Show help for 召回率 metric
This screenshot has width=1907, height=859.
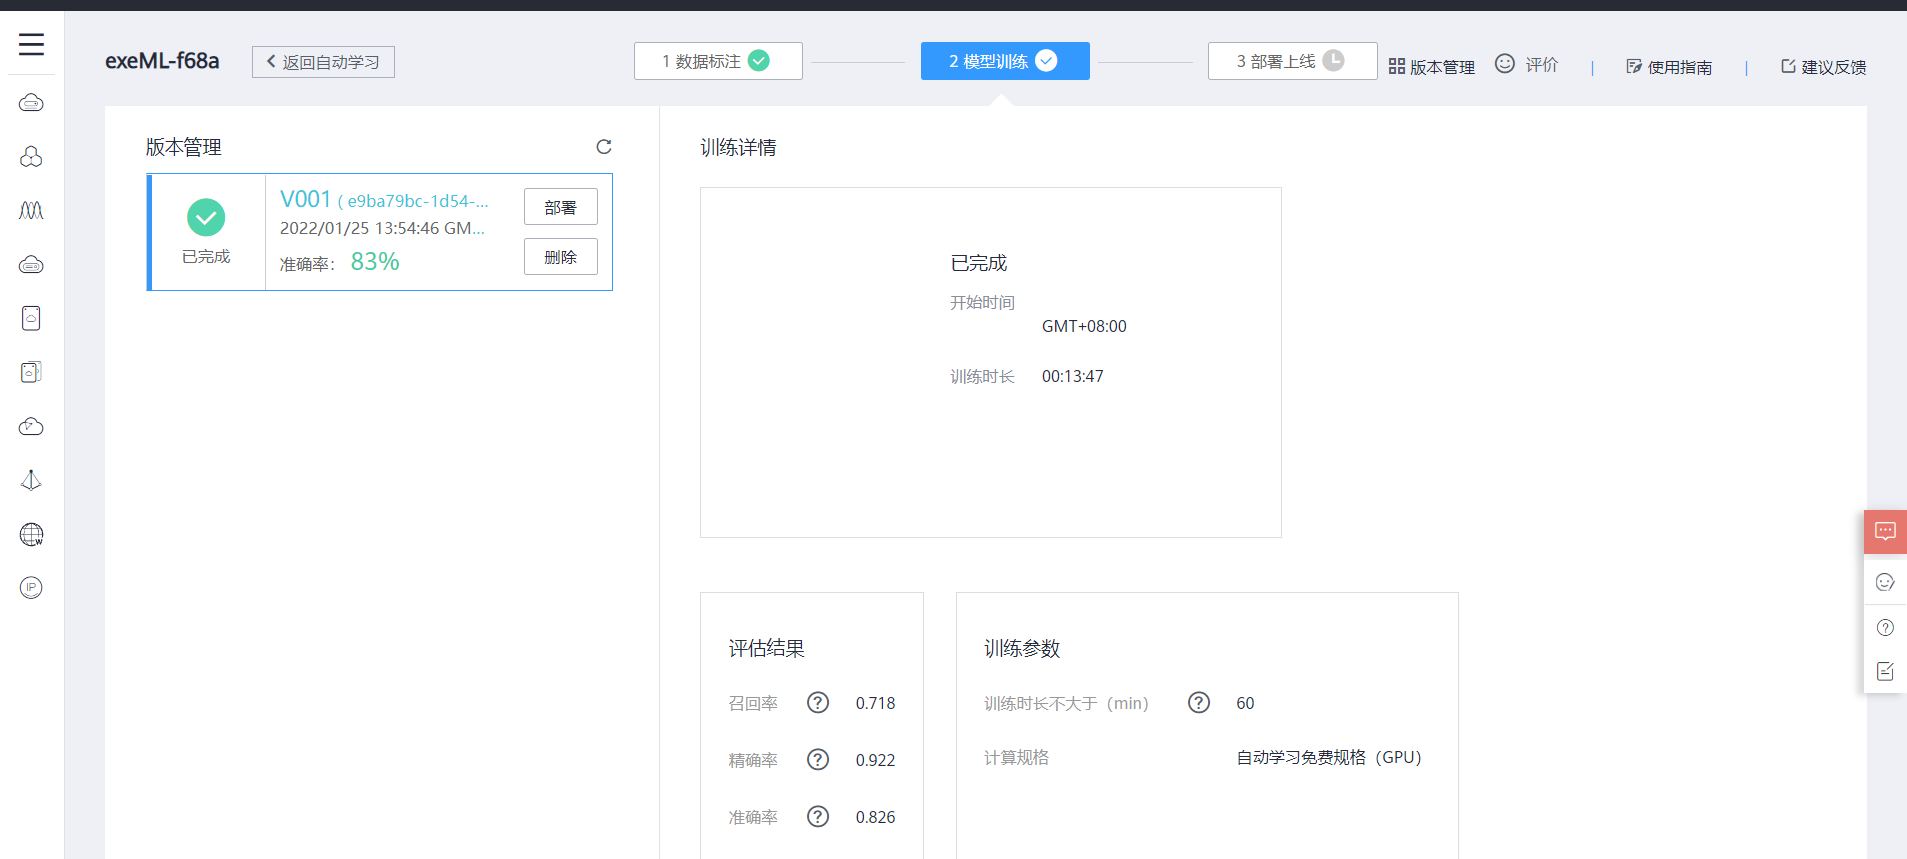(818, 703)
